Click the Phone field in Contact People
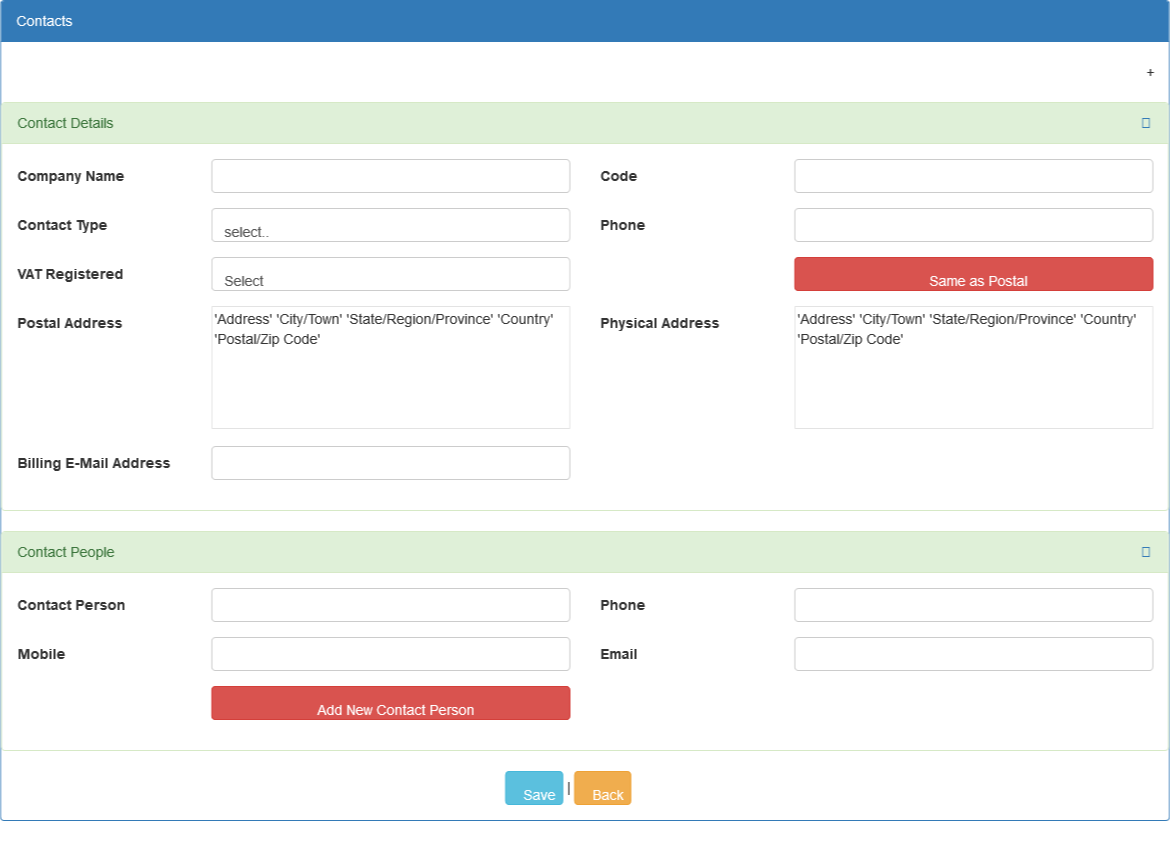This screenshot has width=1170, height=841. coord(973,605)
